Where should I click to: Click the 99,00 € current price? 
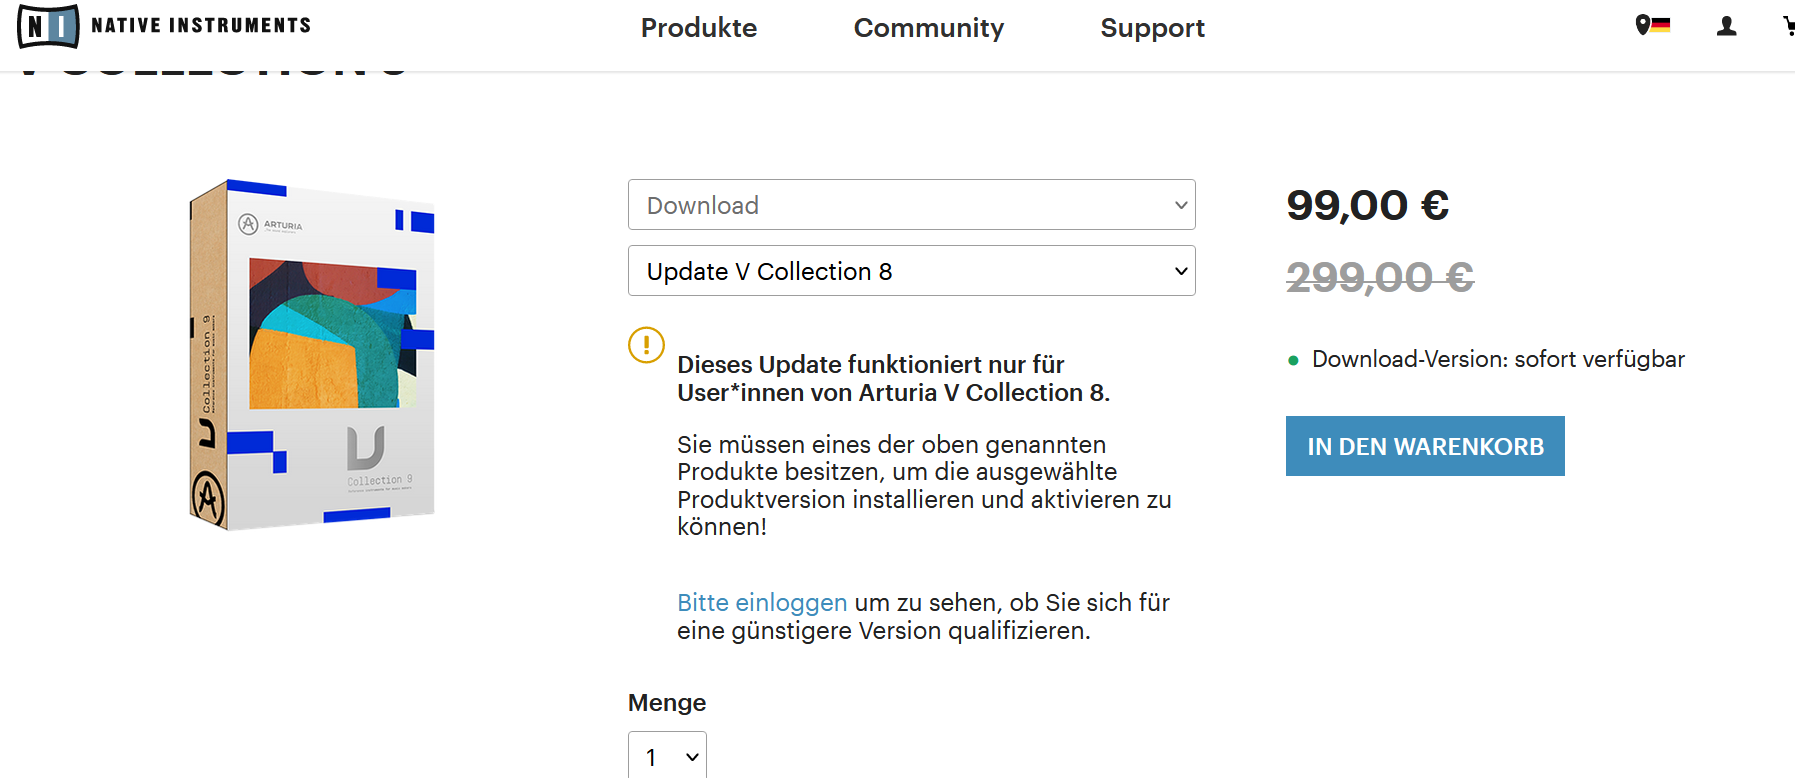(x=1367, y=206)
